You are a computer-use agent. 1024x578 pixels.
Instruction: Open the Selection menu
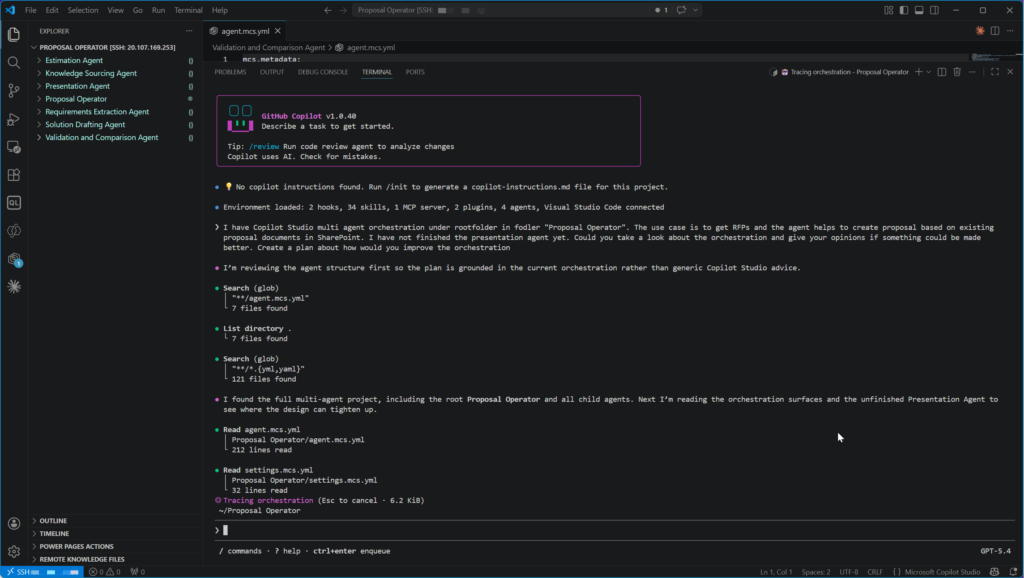83,10
